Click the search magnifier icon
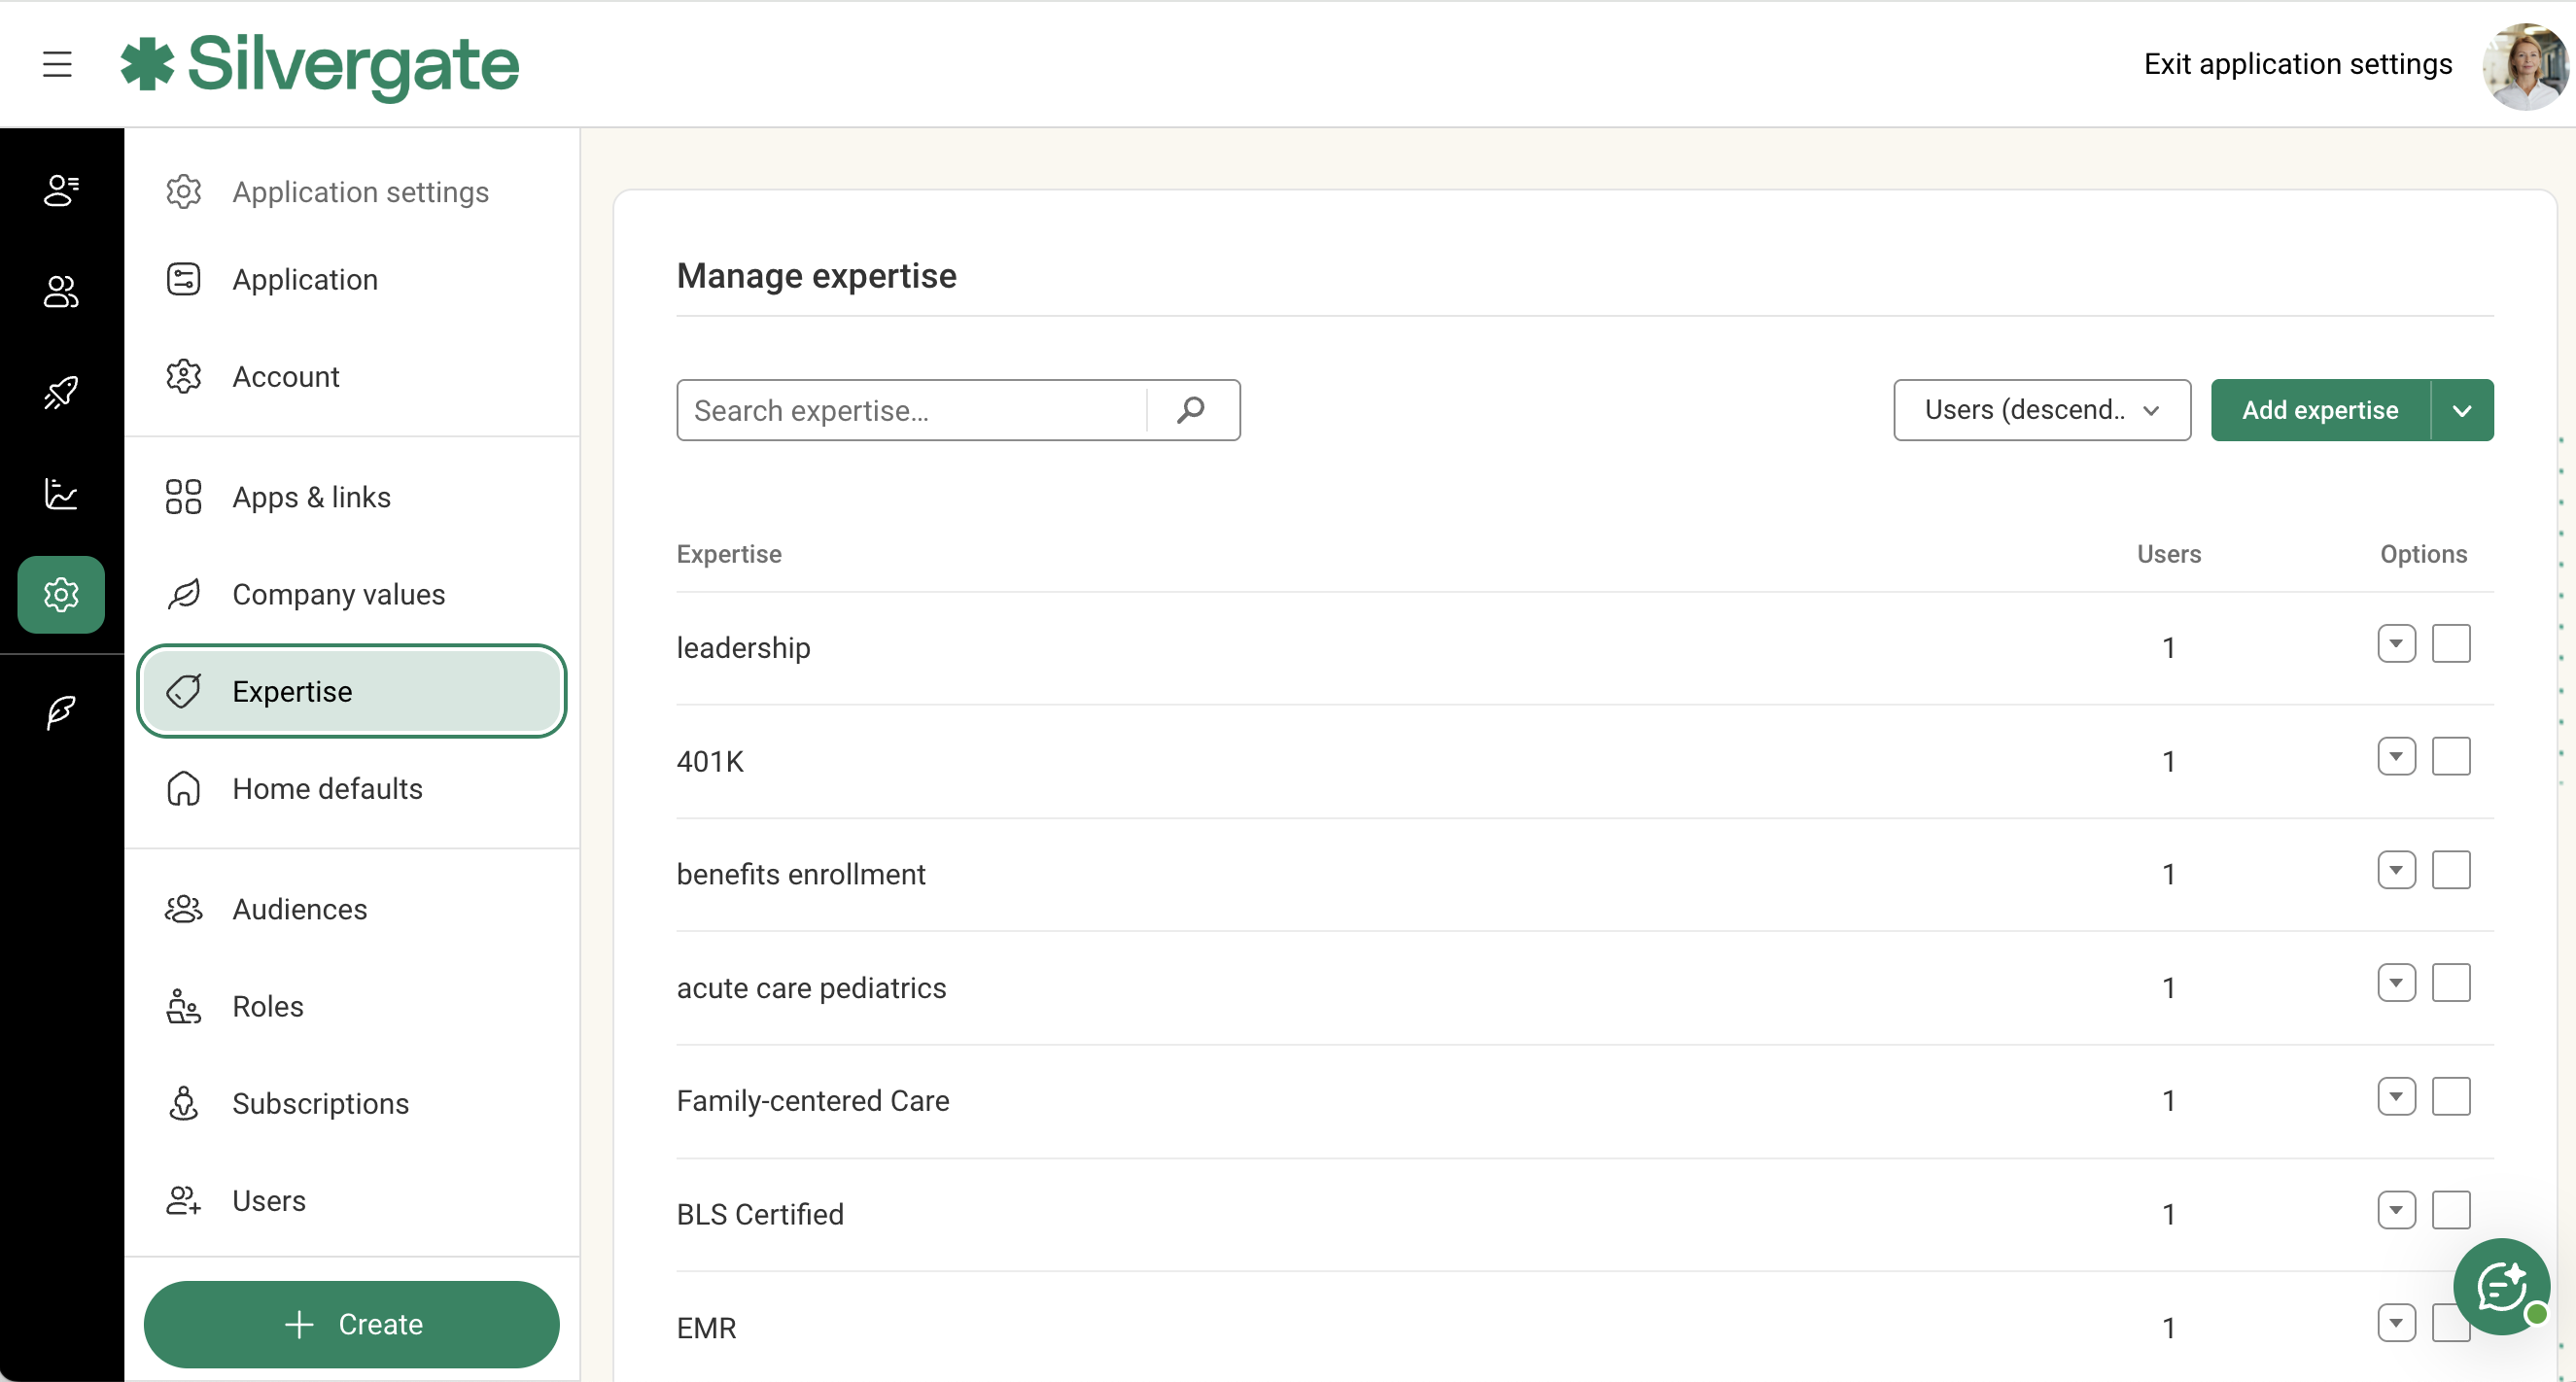2576x1382 pixels. pyautogui.click(x=1192, y=410)
